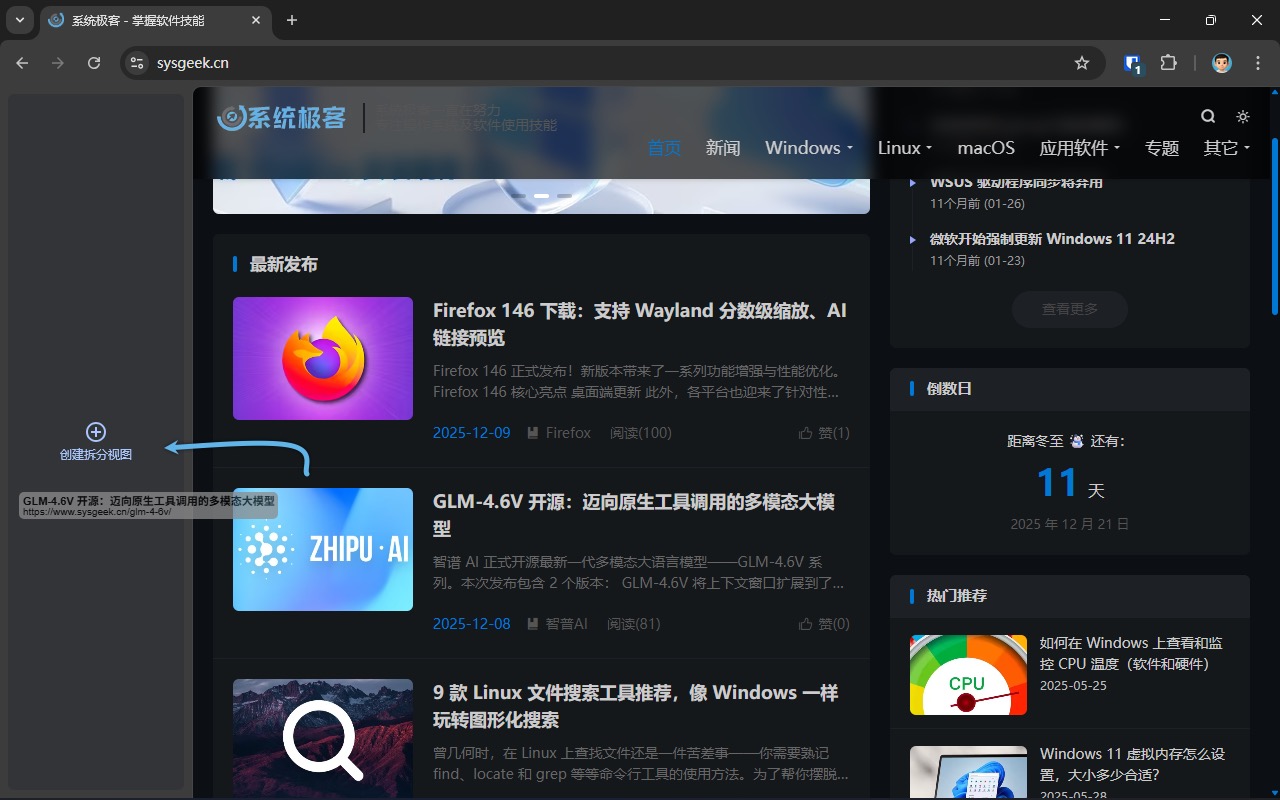Click the 系统极客 site logo
Screen dimensions: 1280x800
click(281, 117)
